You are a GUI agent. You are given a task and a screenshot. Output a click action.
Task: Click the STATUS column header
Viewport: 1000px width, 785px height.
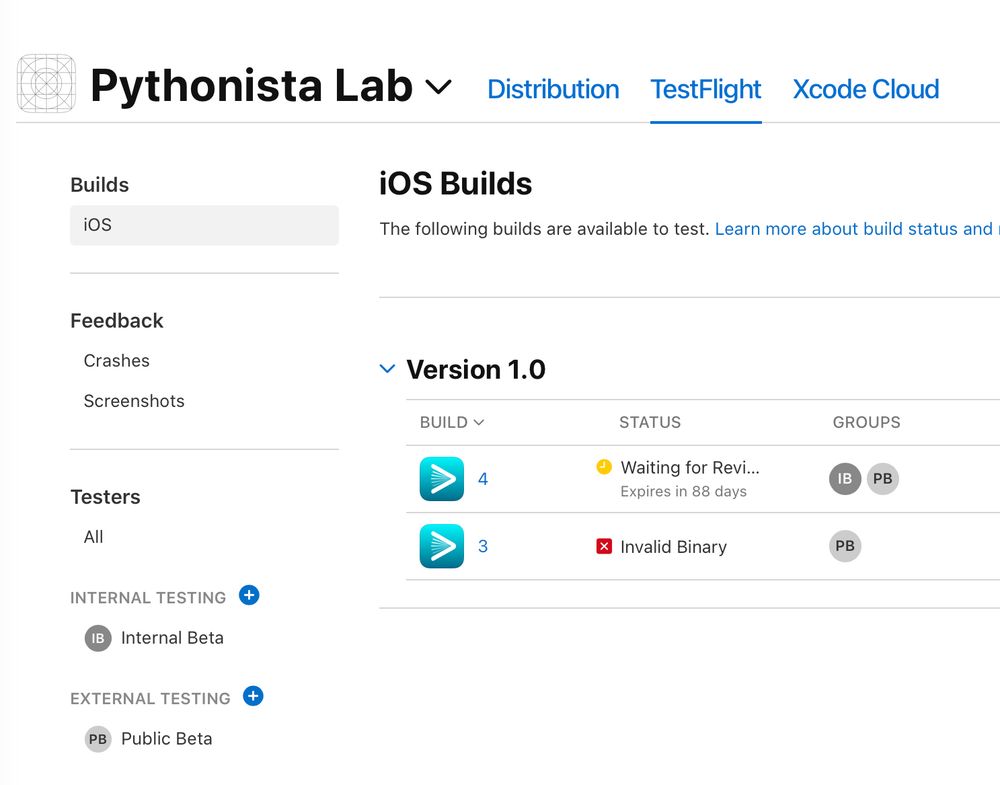point(650,422)
